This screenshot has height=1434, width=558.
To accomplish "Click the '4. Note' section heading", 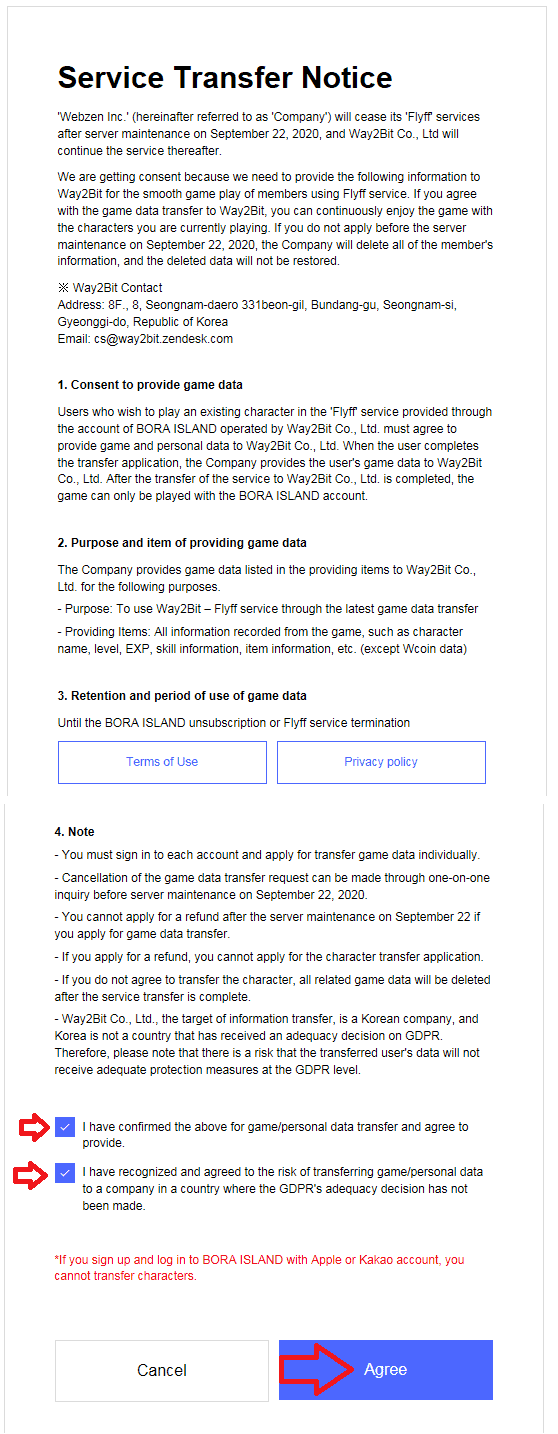I will [x=75, y=832].
